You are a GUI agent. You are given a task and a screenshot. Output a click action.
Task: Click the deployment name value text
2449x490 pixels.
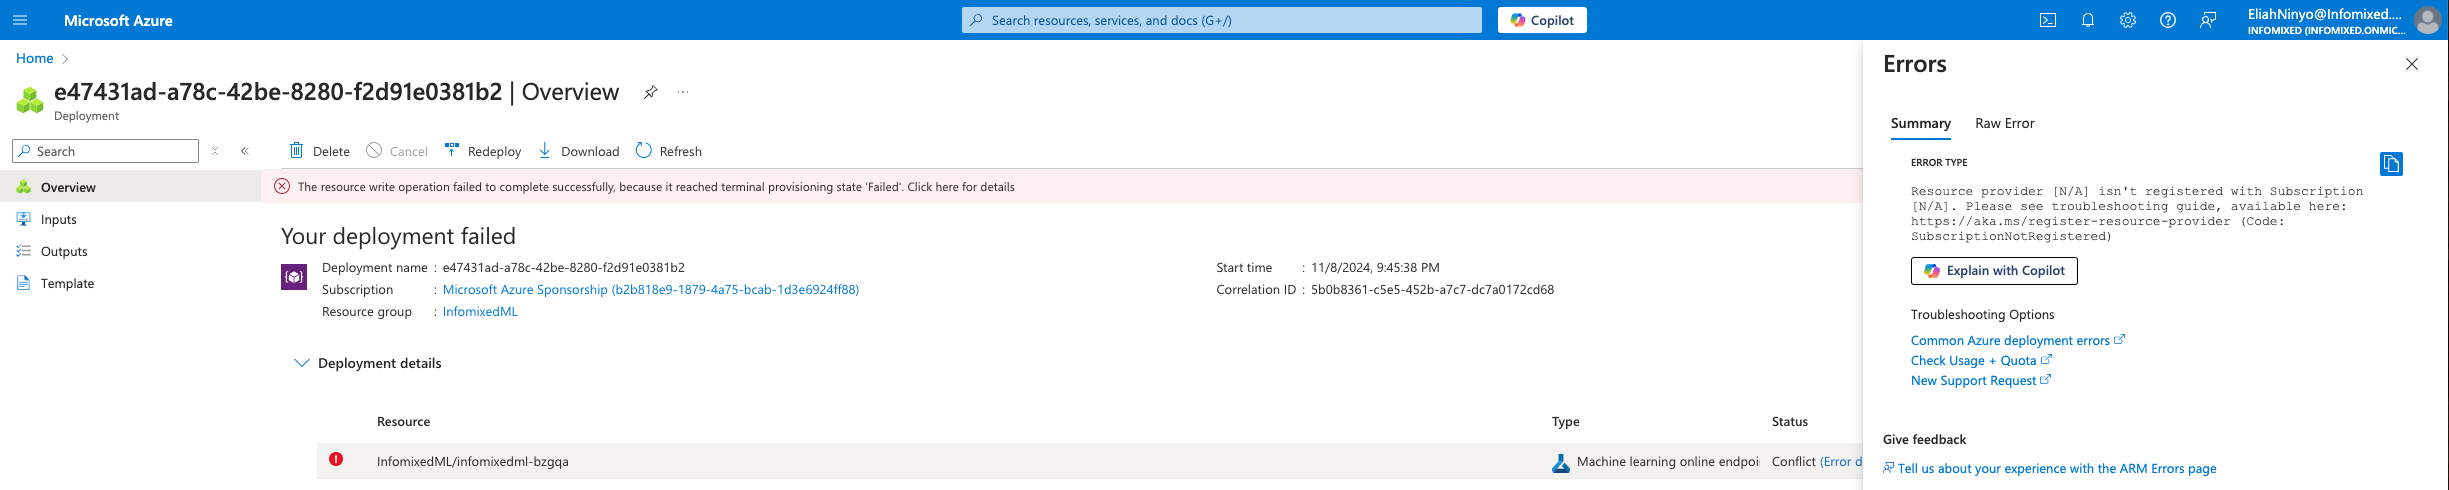coord(564,267)
